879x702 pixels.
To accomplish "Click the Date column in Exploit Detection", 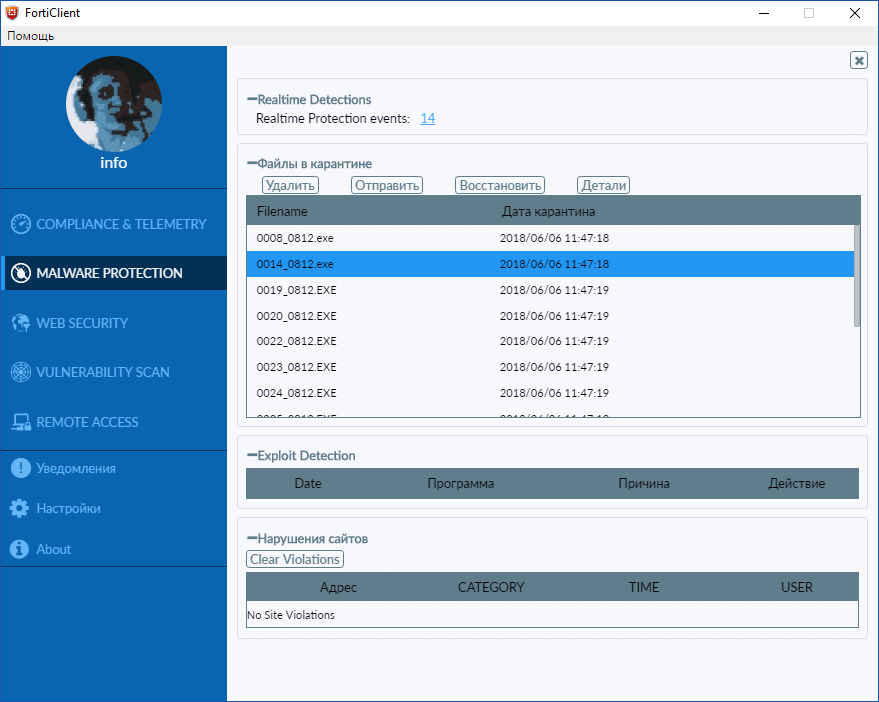I will tap(308, 483).
